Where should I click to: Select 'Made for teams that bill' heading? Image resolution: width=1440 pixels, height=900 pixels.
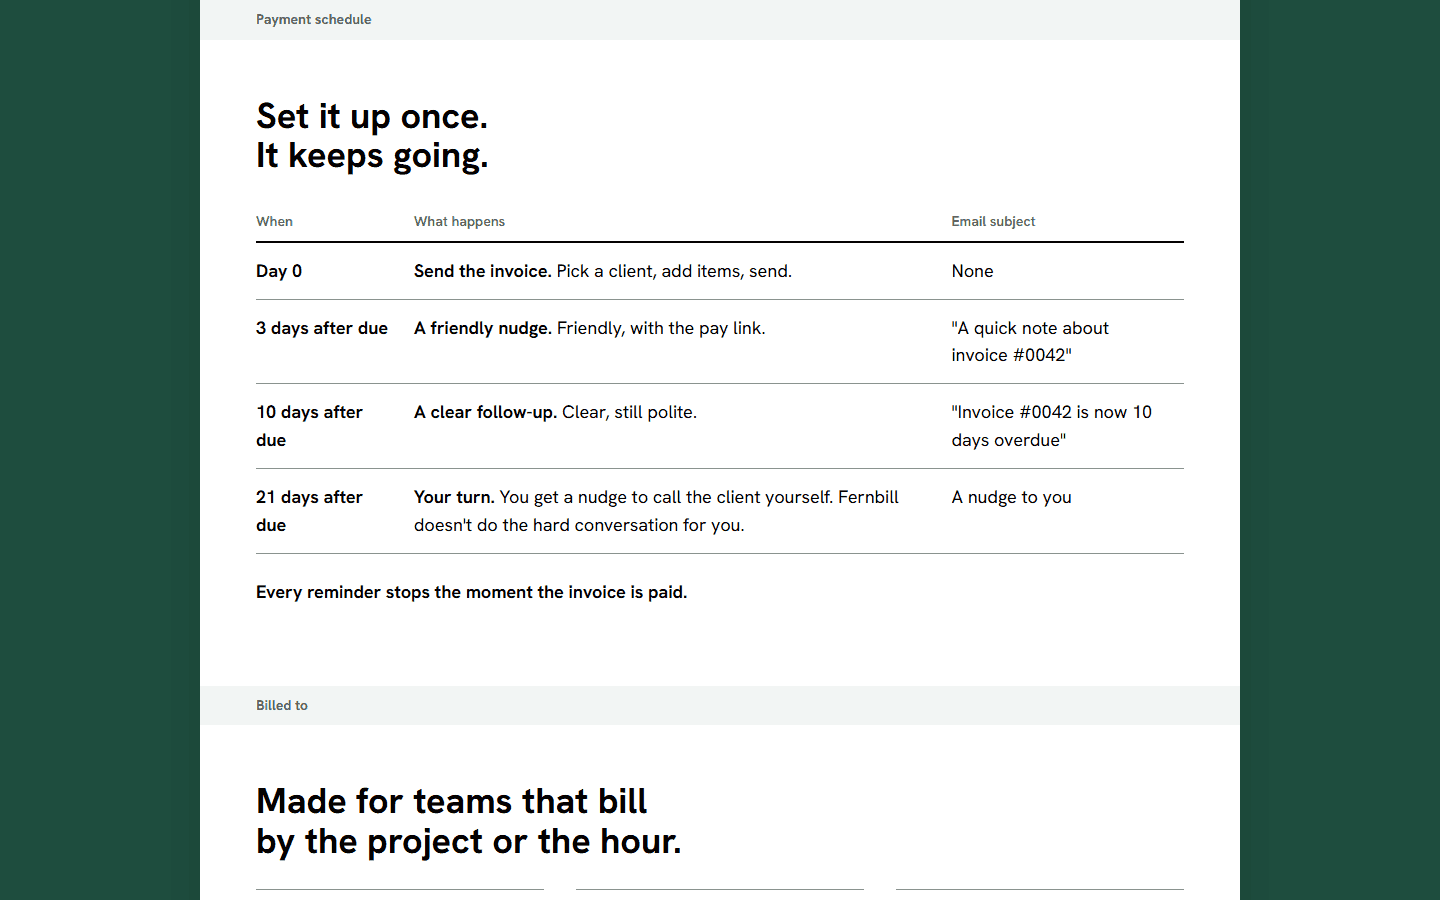pos(468,821)
